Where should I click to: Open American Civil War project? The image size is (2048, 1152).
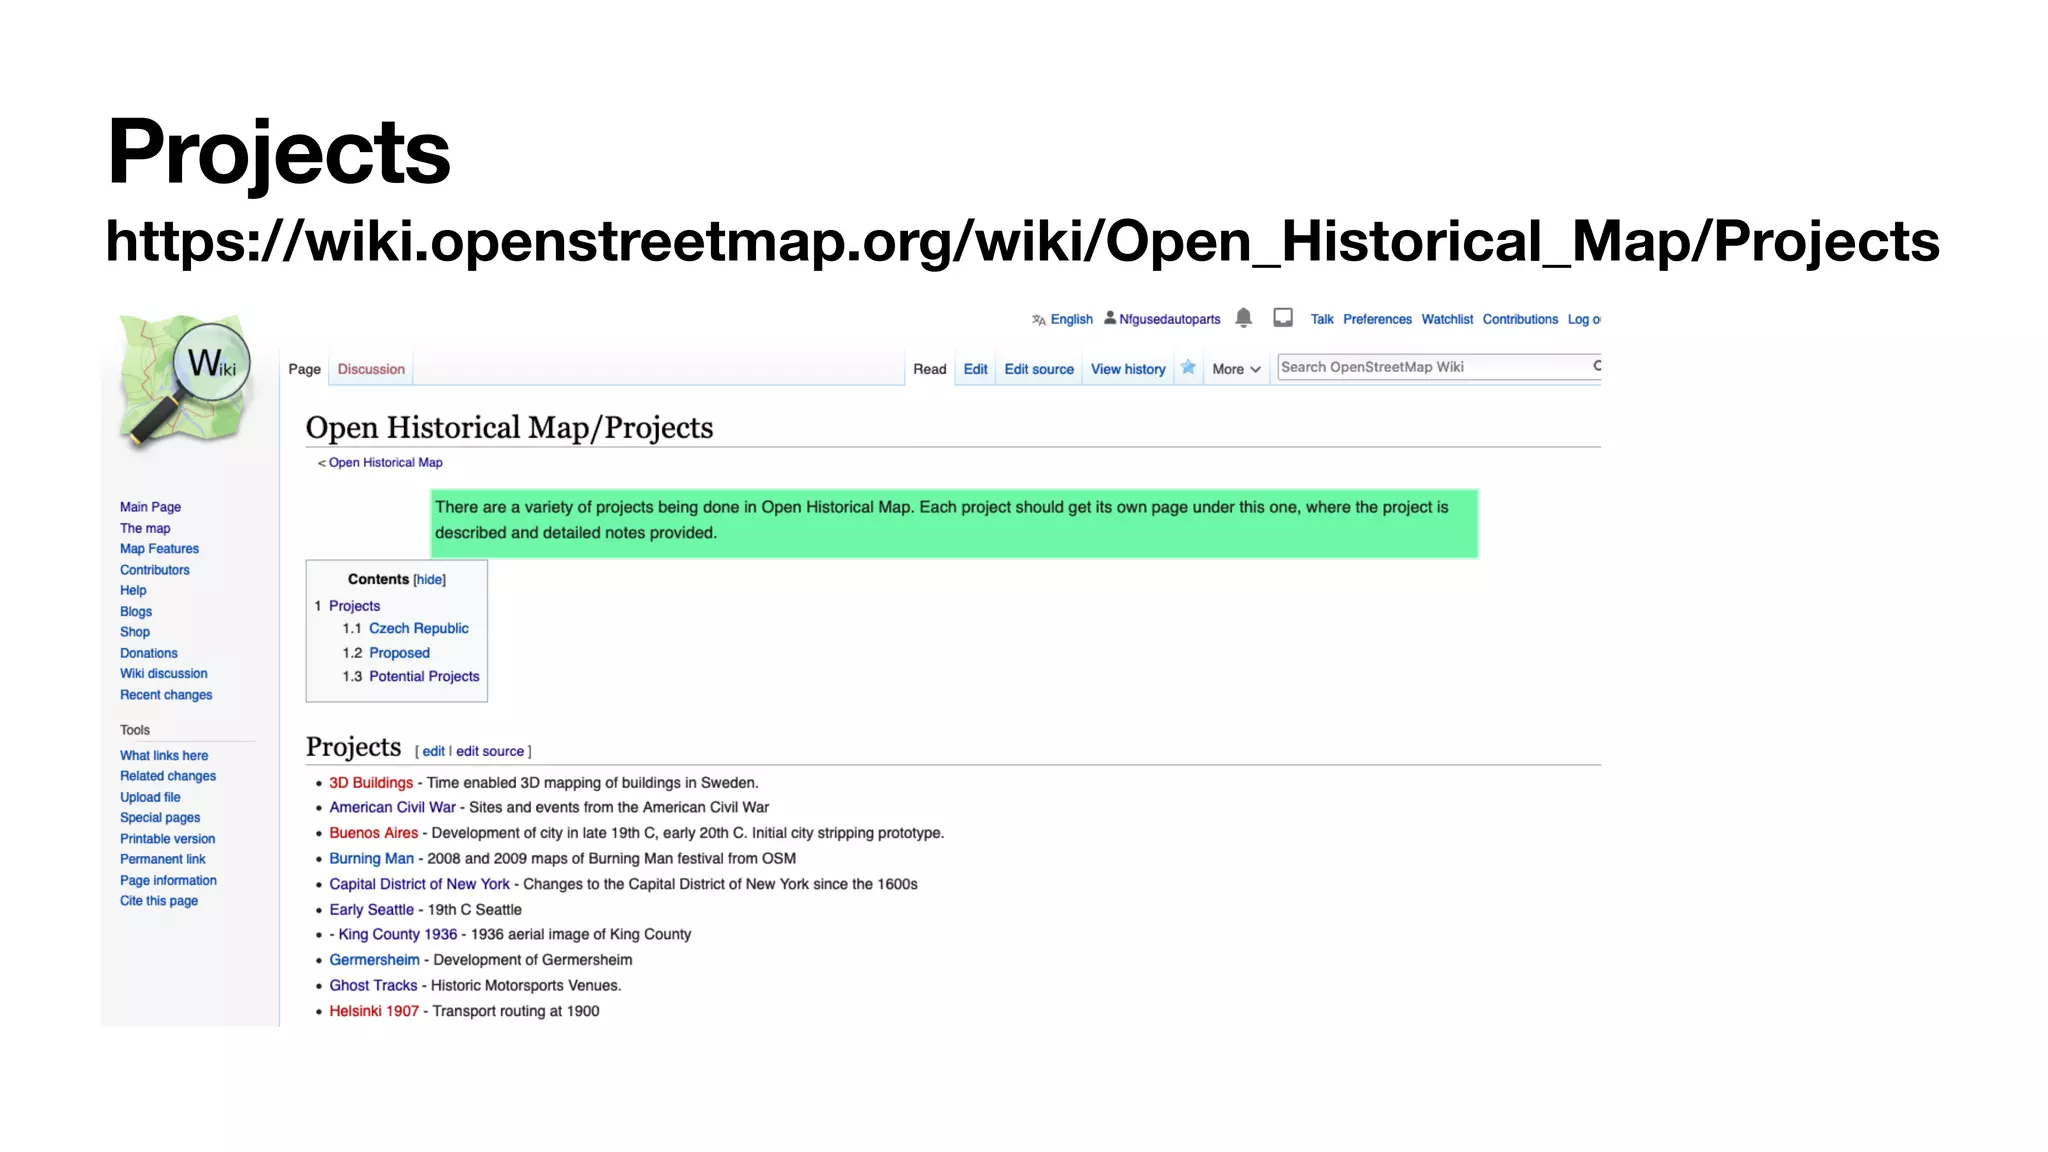click(x=392, y=807)
